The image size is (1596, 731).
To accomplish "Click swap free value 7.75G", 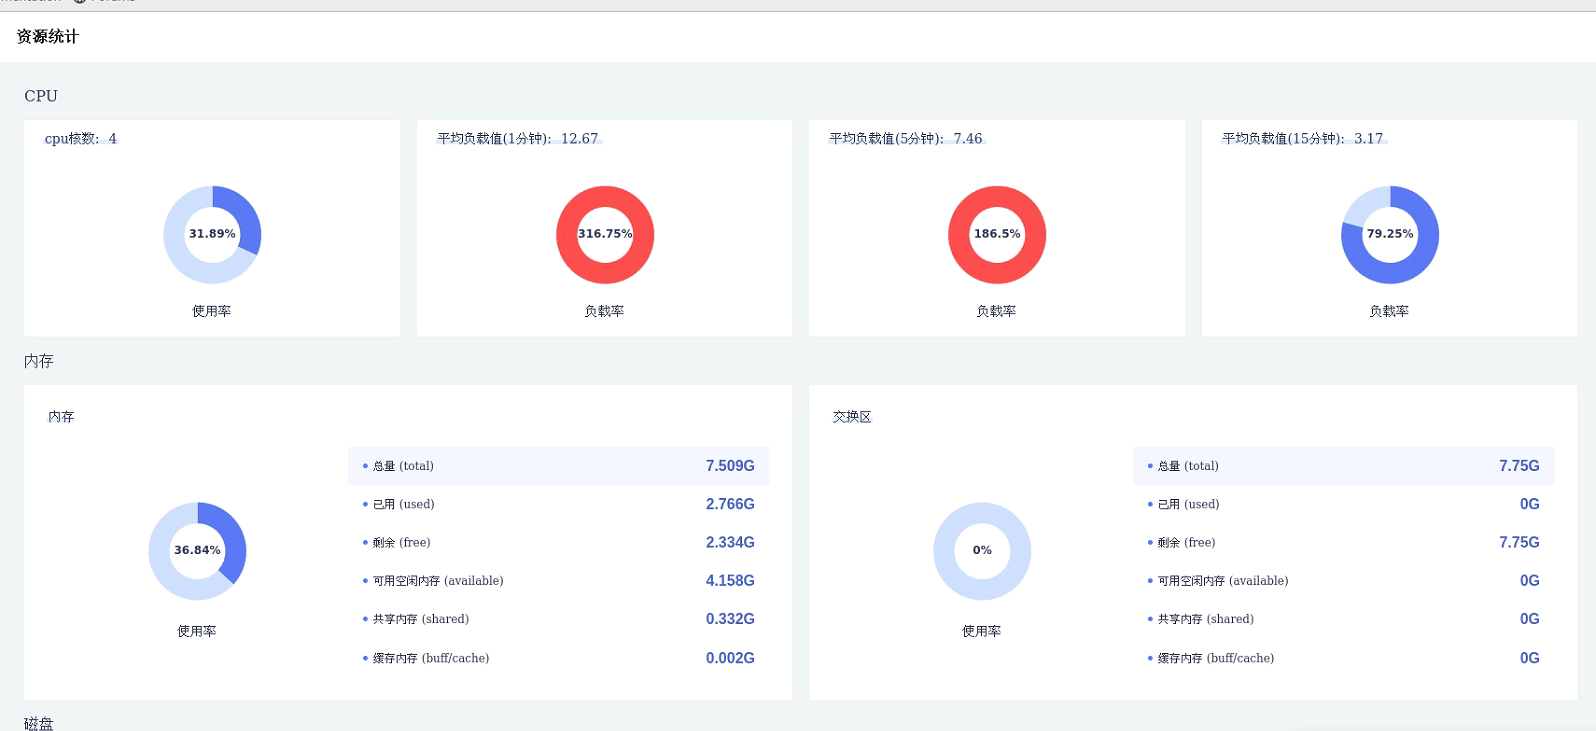I will (x=1519, y=542).
